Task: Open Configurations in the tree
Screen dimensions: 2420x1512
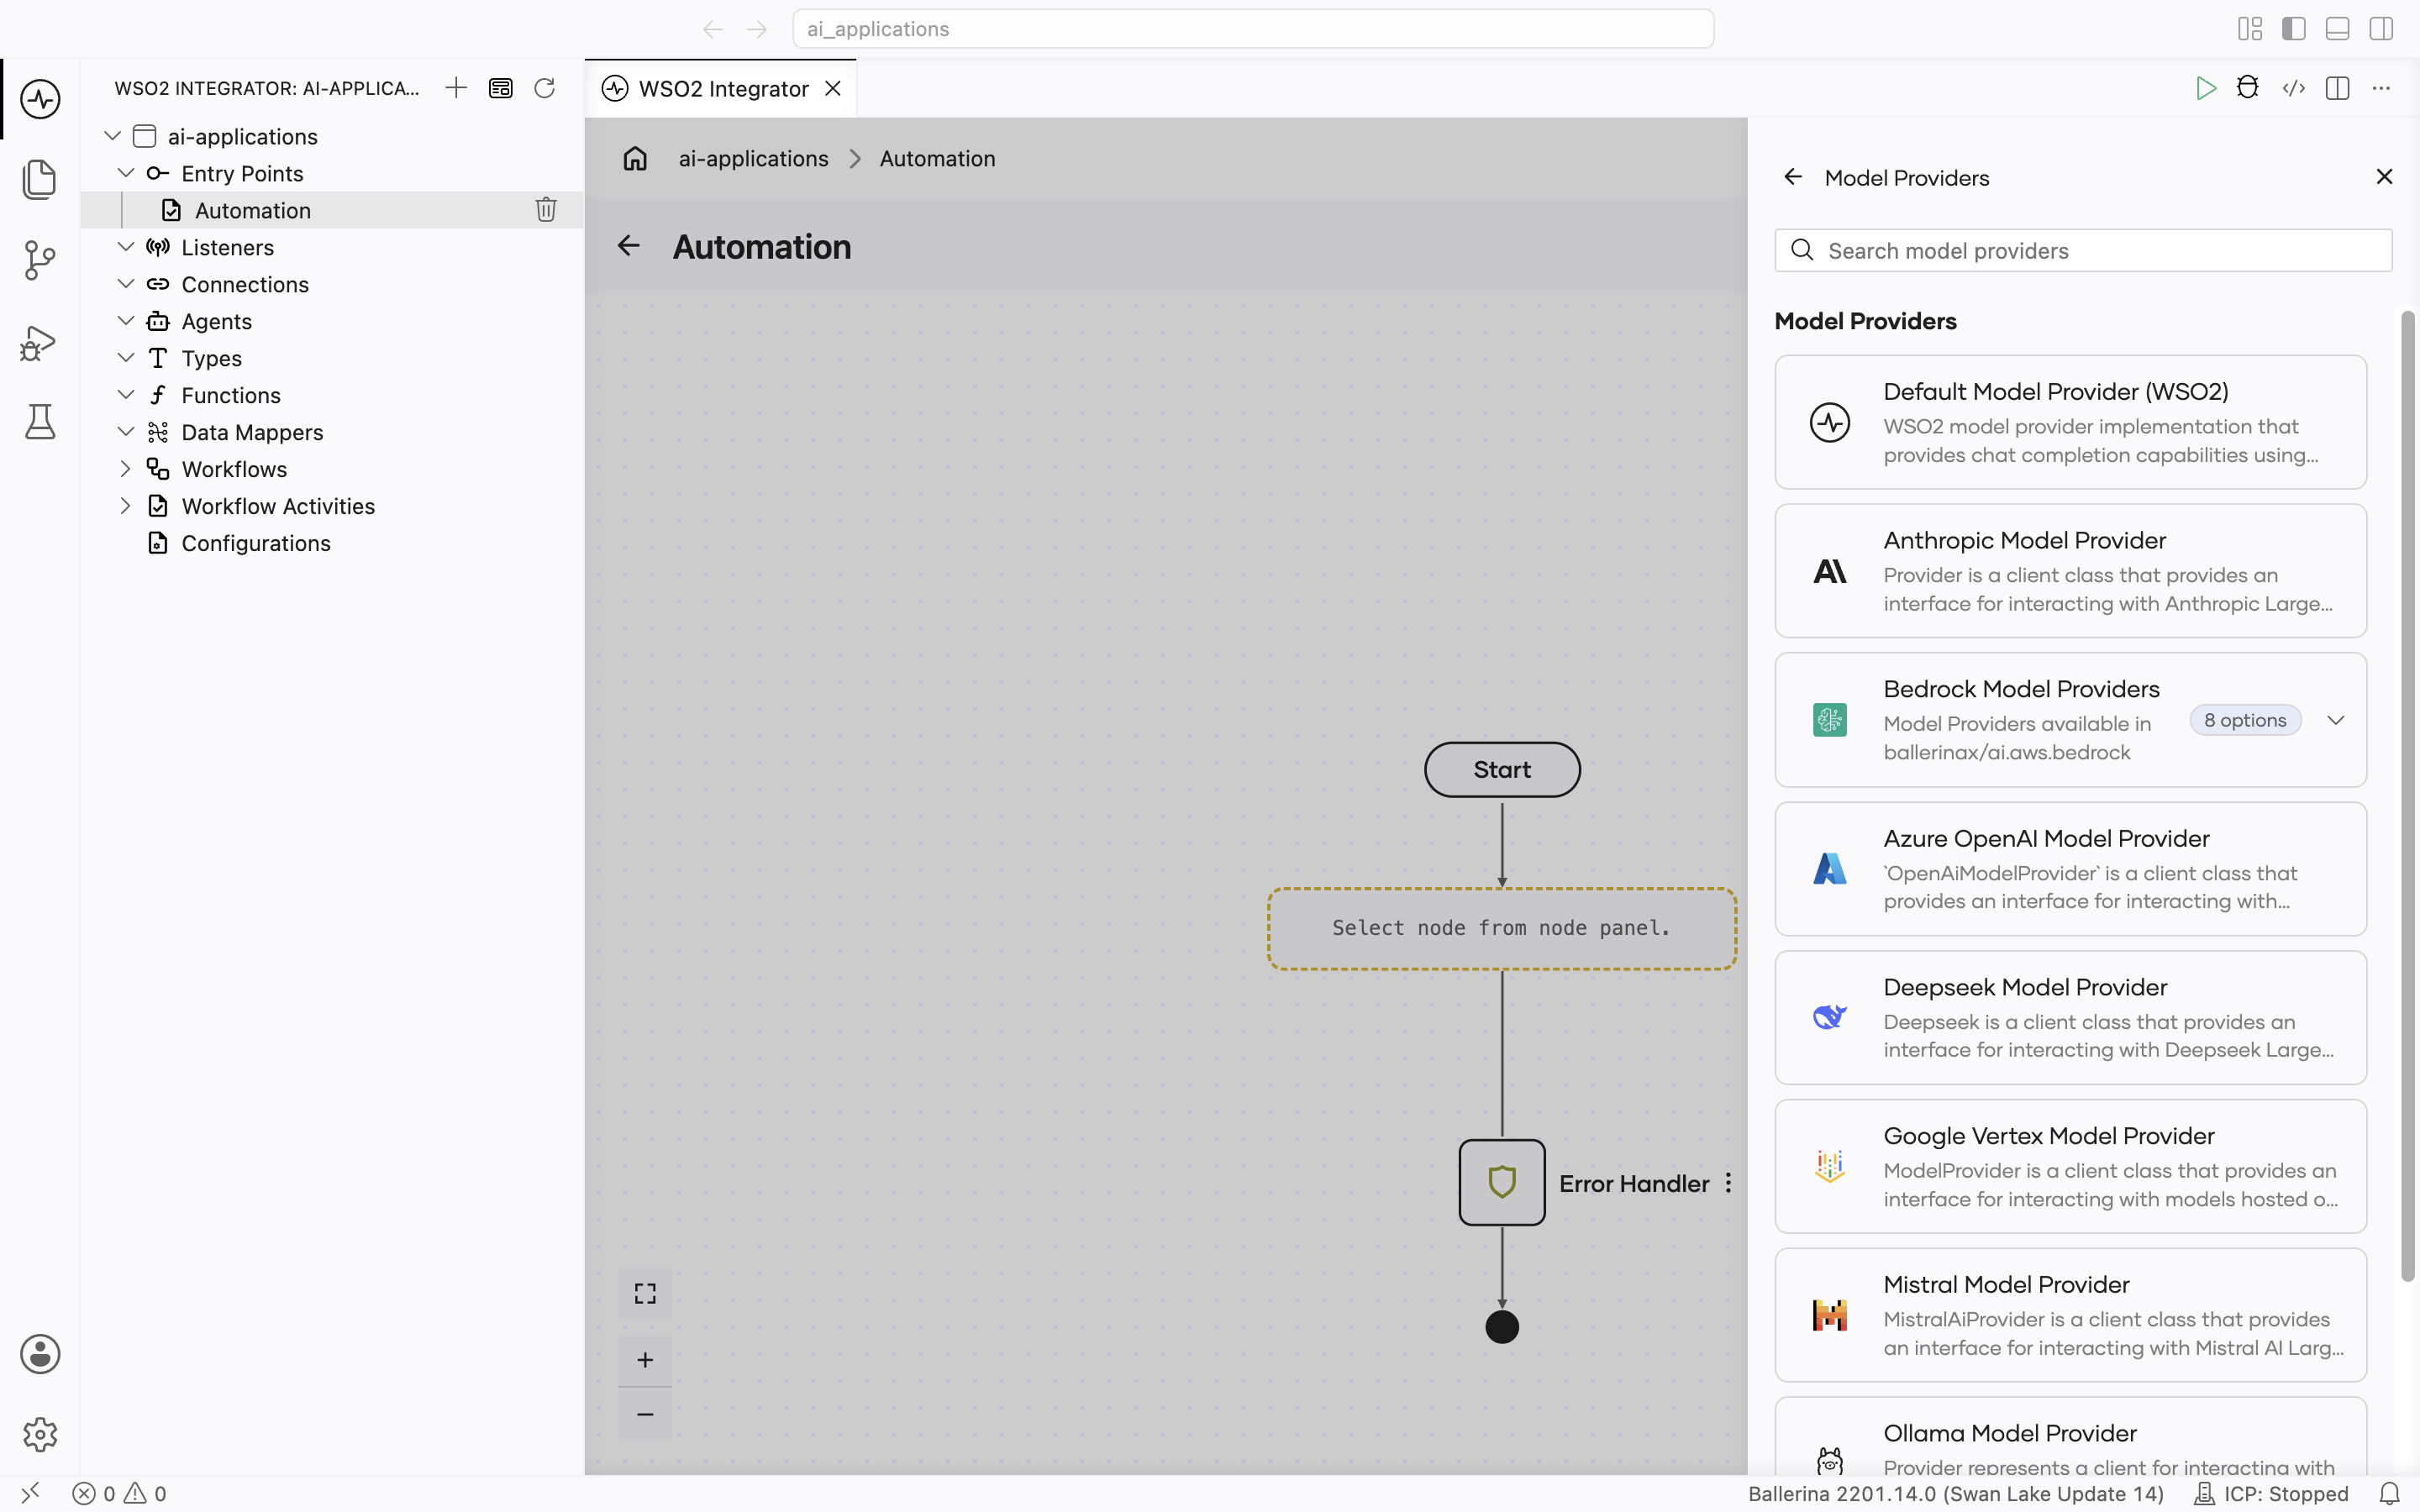Action: pos(332,543)
